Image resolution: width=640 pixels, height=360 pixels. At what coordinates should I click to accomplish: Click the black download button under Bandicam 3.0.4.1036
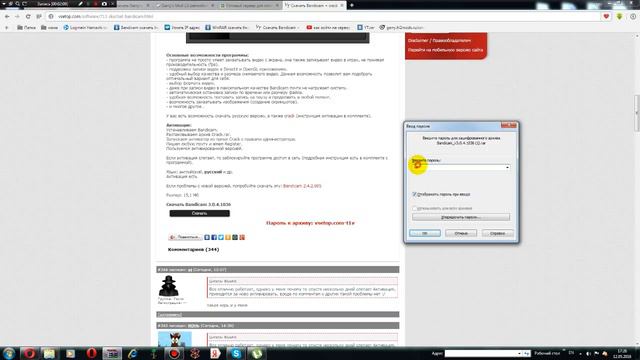200,213
